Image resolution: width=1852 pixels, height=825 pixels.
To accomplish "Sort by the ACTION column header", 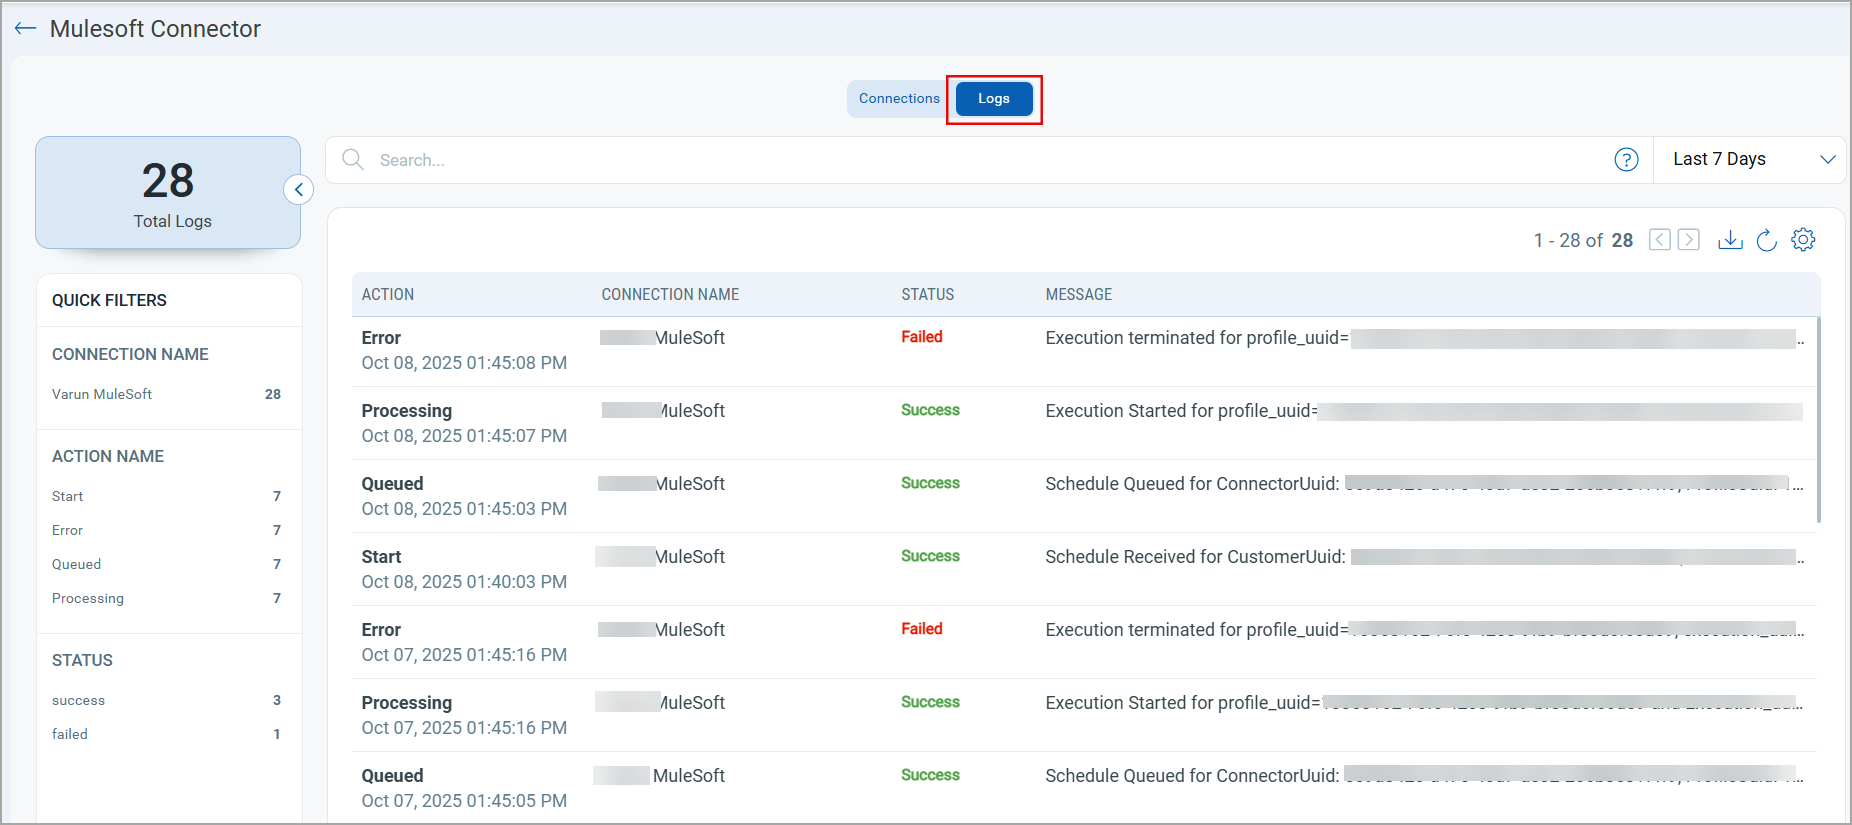I will pos(388,295).
